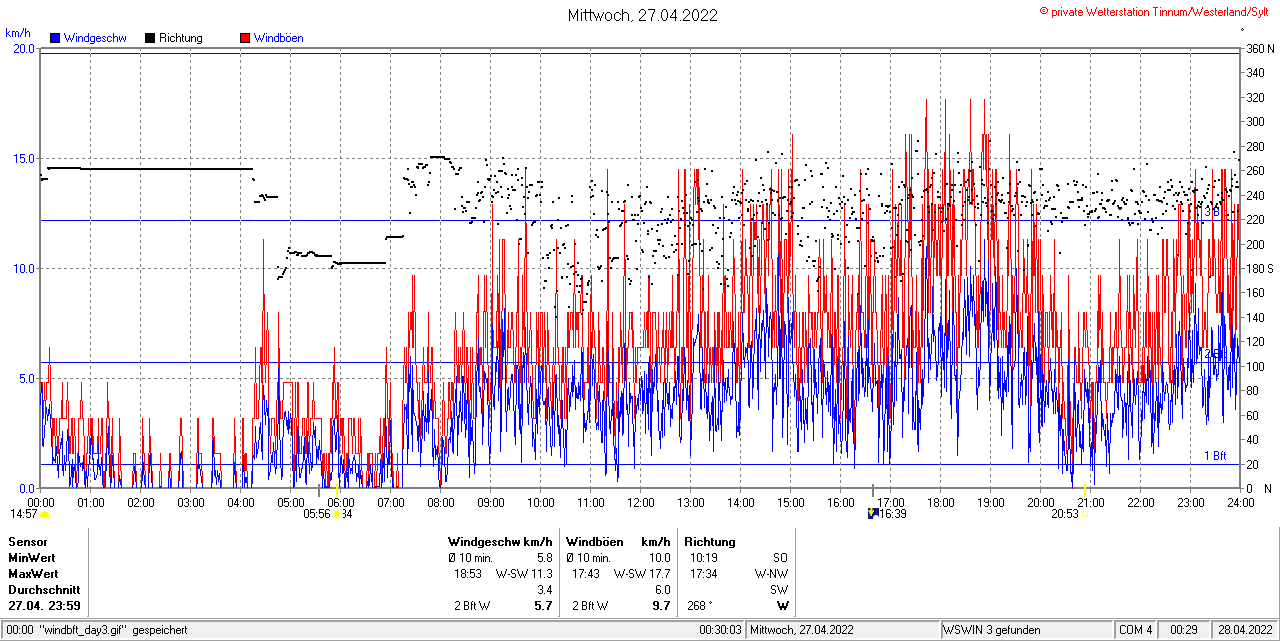Click the 24:00 time axis tick label
1280x641 pixels.
[1240, 502]
